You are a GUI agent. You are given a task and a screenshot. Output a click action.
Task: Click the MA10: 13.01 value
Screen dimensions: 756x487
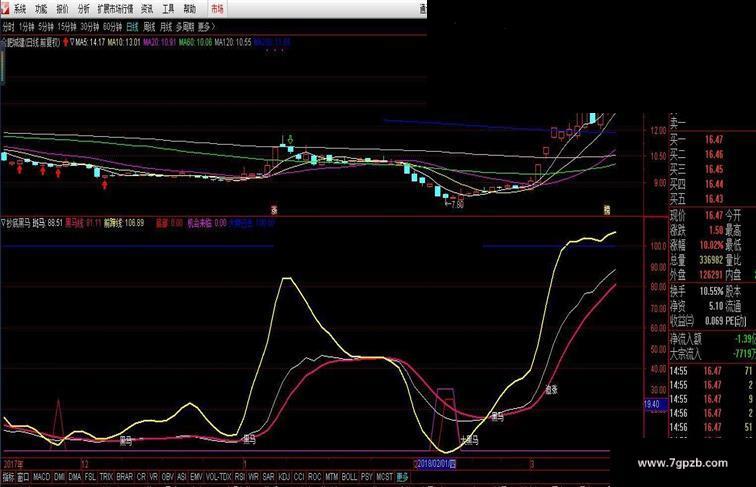click(x=124, y=42)
